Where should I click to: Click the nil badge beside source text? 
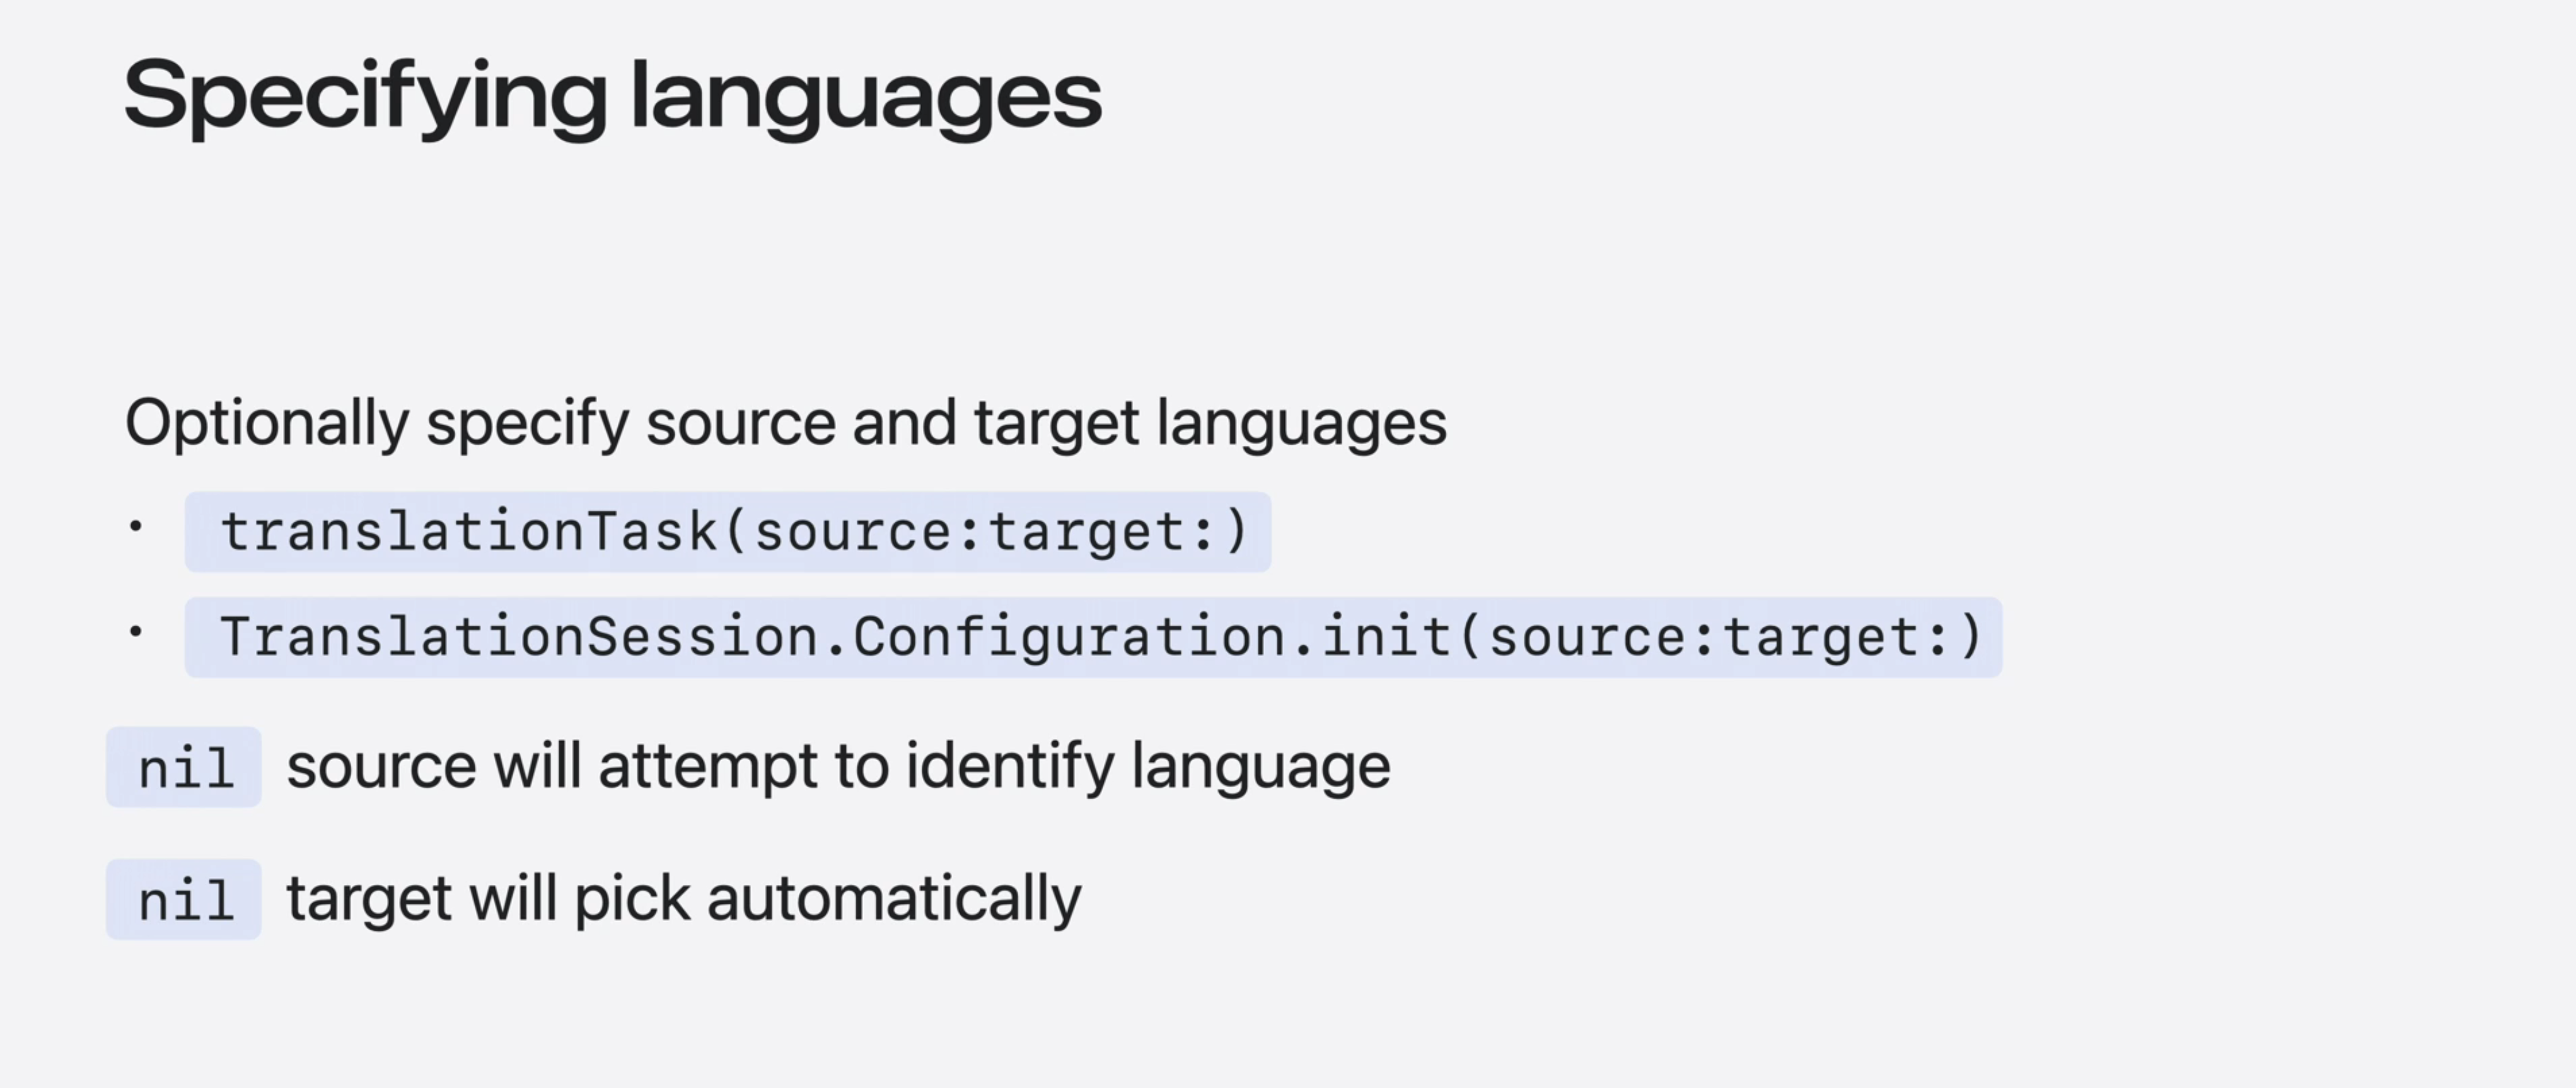pos(184,768)
